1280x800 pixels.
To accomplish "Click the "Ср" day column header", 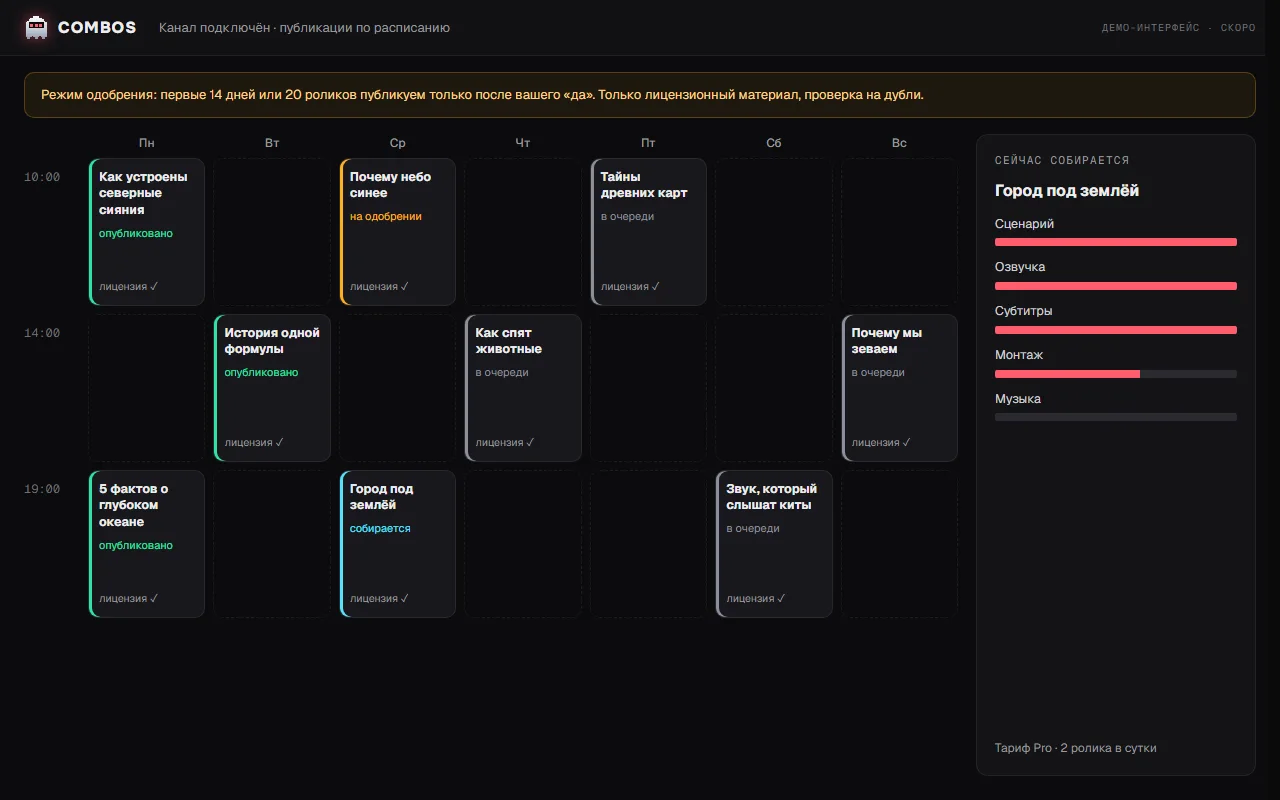I will (x=398, y=143).
